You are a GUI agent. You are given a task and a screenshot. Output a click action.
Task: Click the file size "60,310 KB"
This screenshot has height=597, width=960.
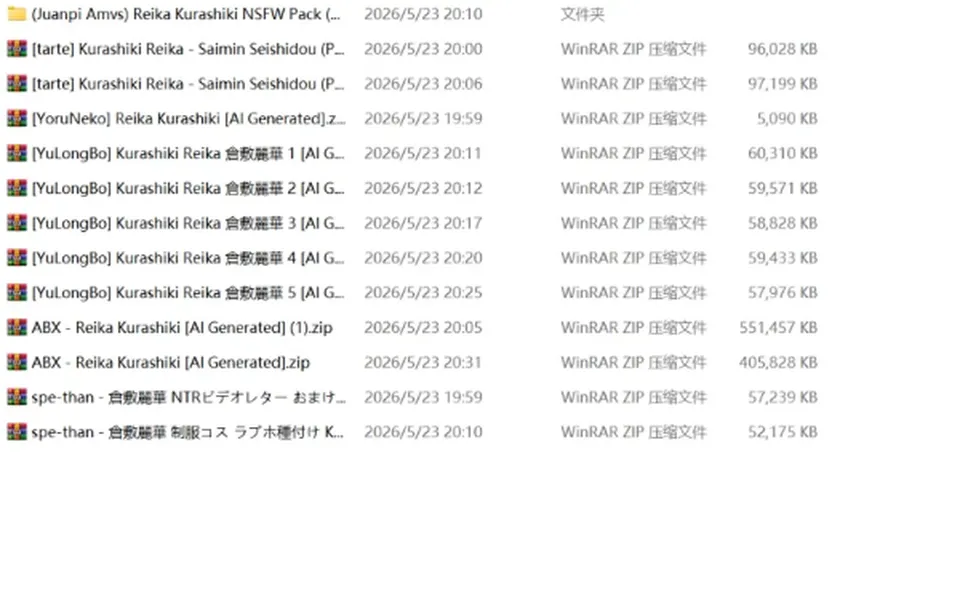[782, 153]
